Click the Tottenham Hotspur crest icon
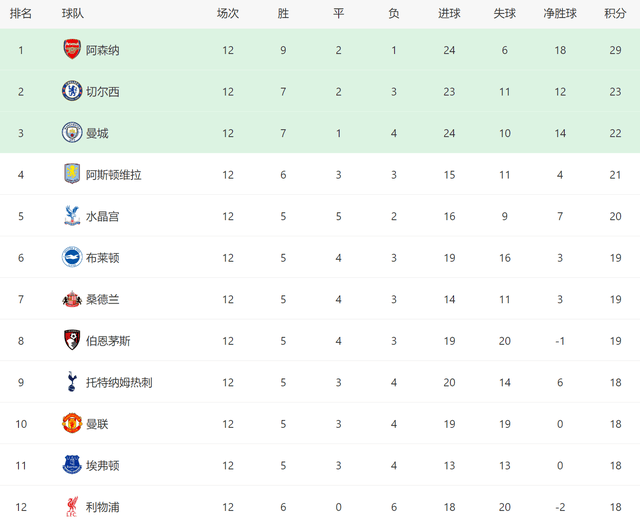The height and width of the screenshot is (522, 640). click(72, 382)
